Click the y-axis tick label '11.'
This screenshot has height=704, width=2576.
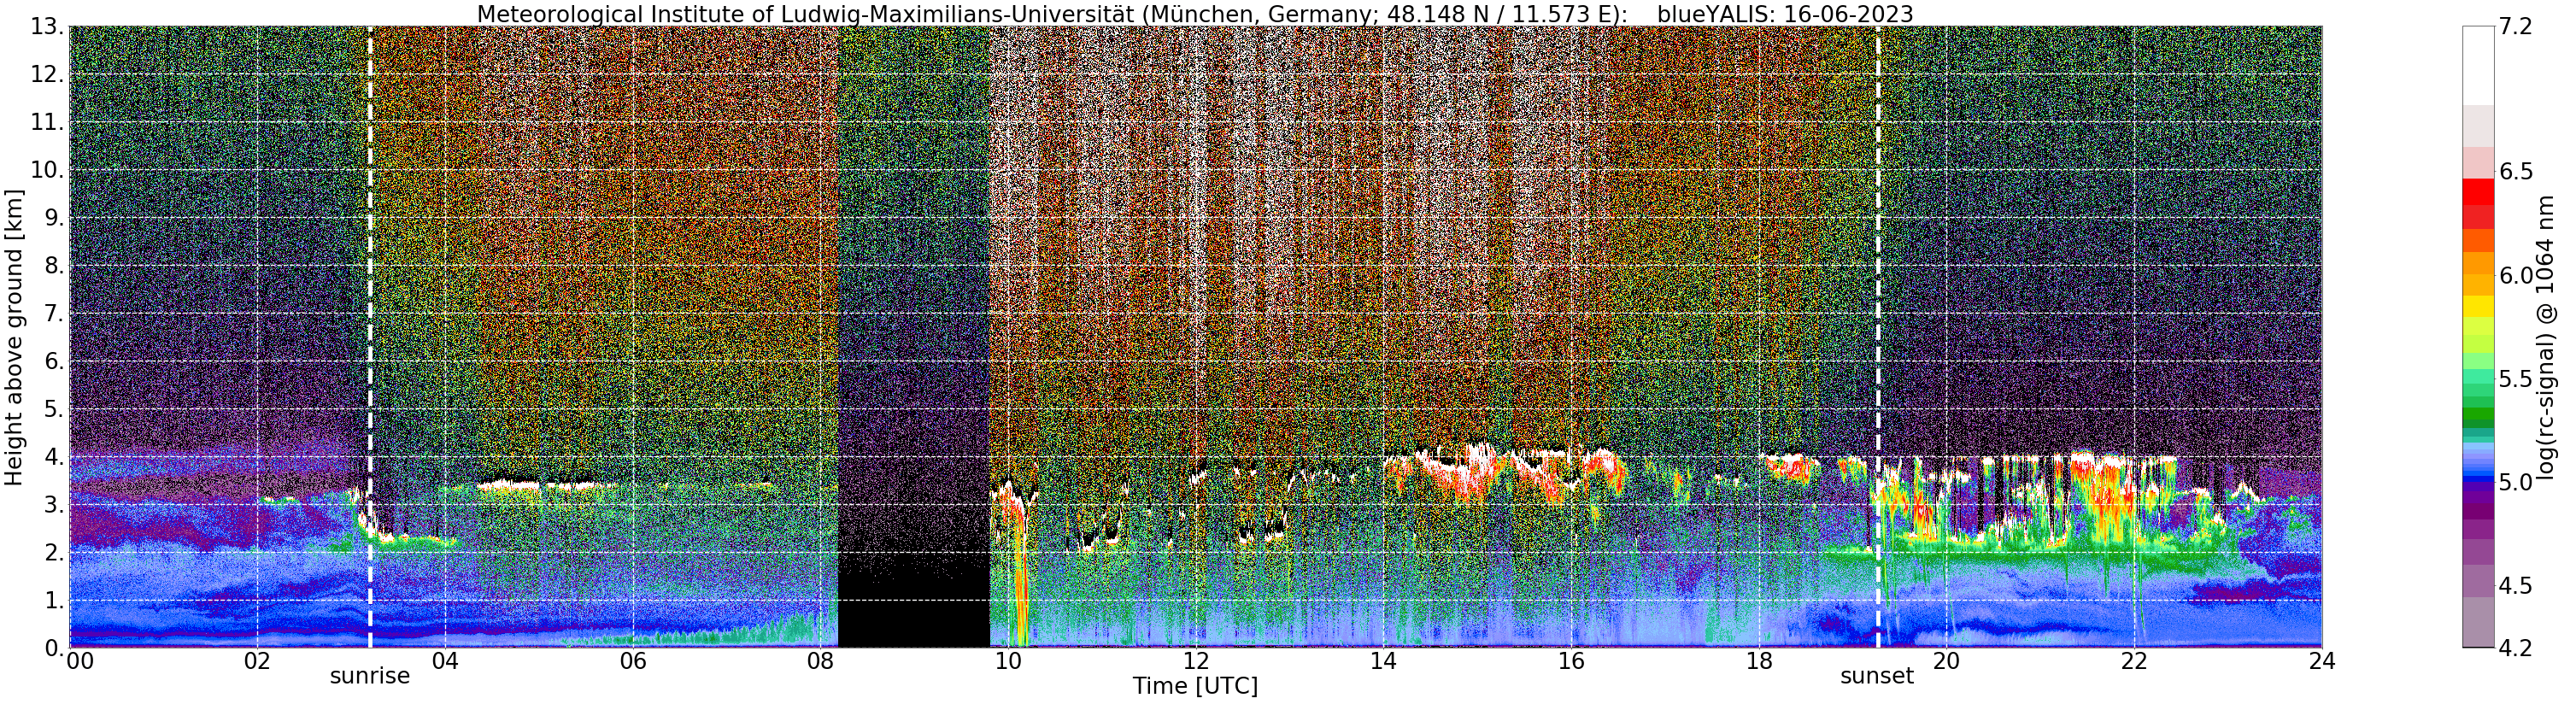(x=46, y=123)
